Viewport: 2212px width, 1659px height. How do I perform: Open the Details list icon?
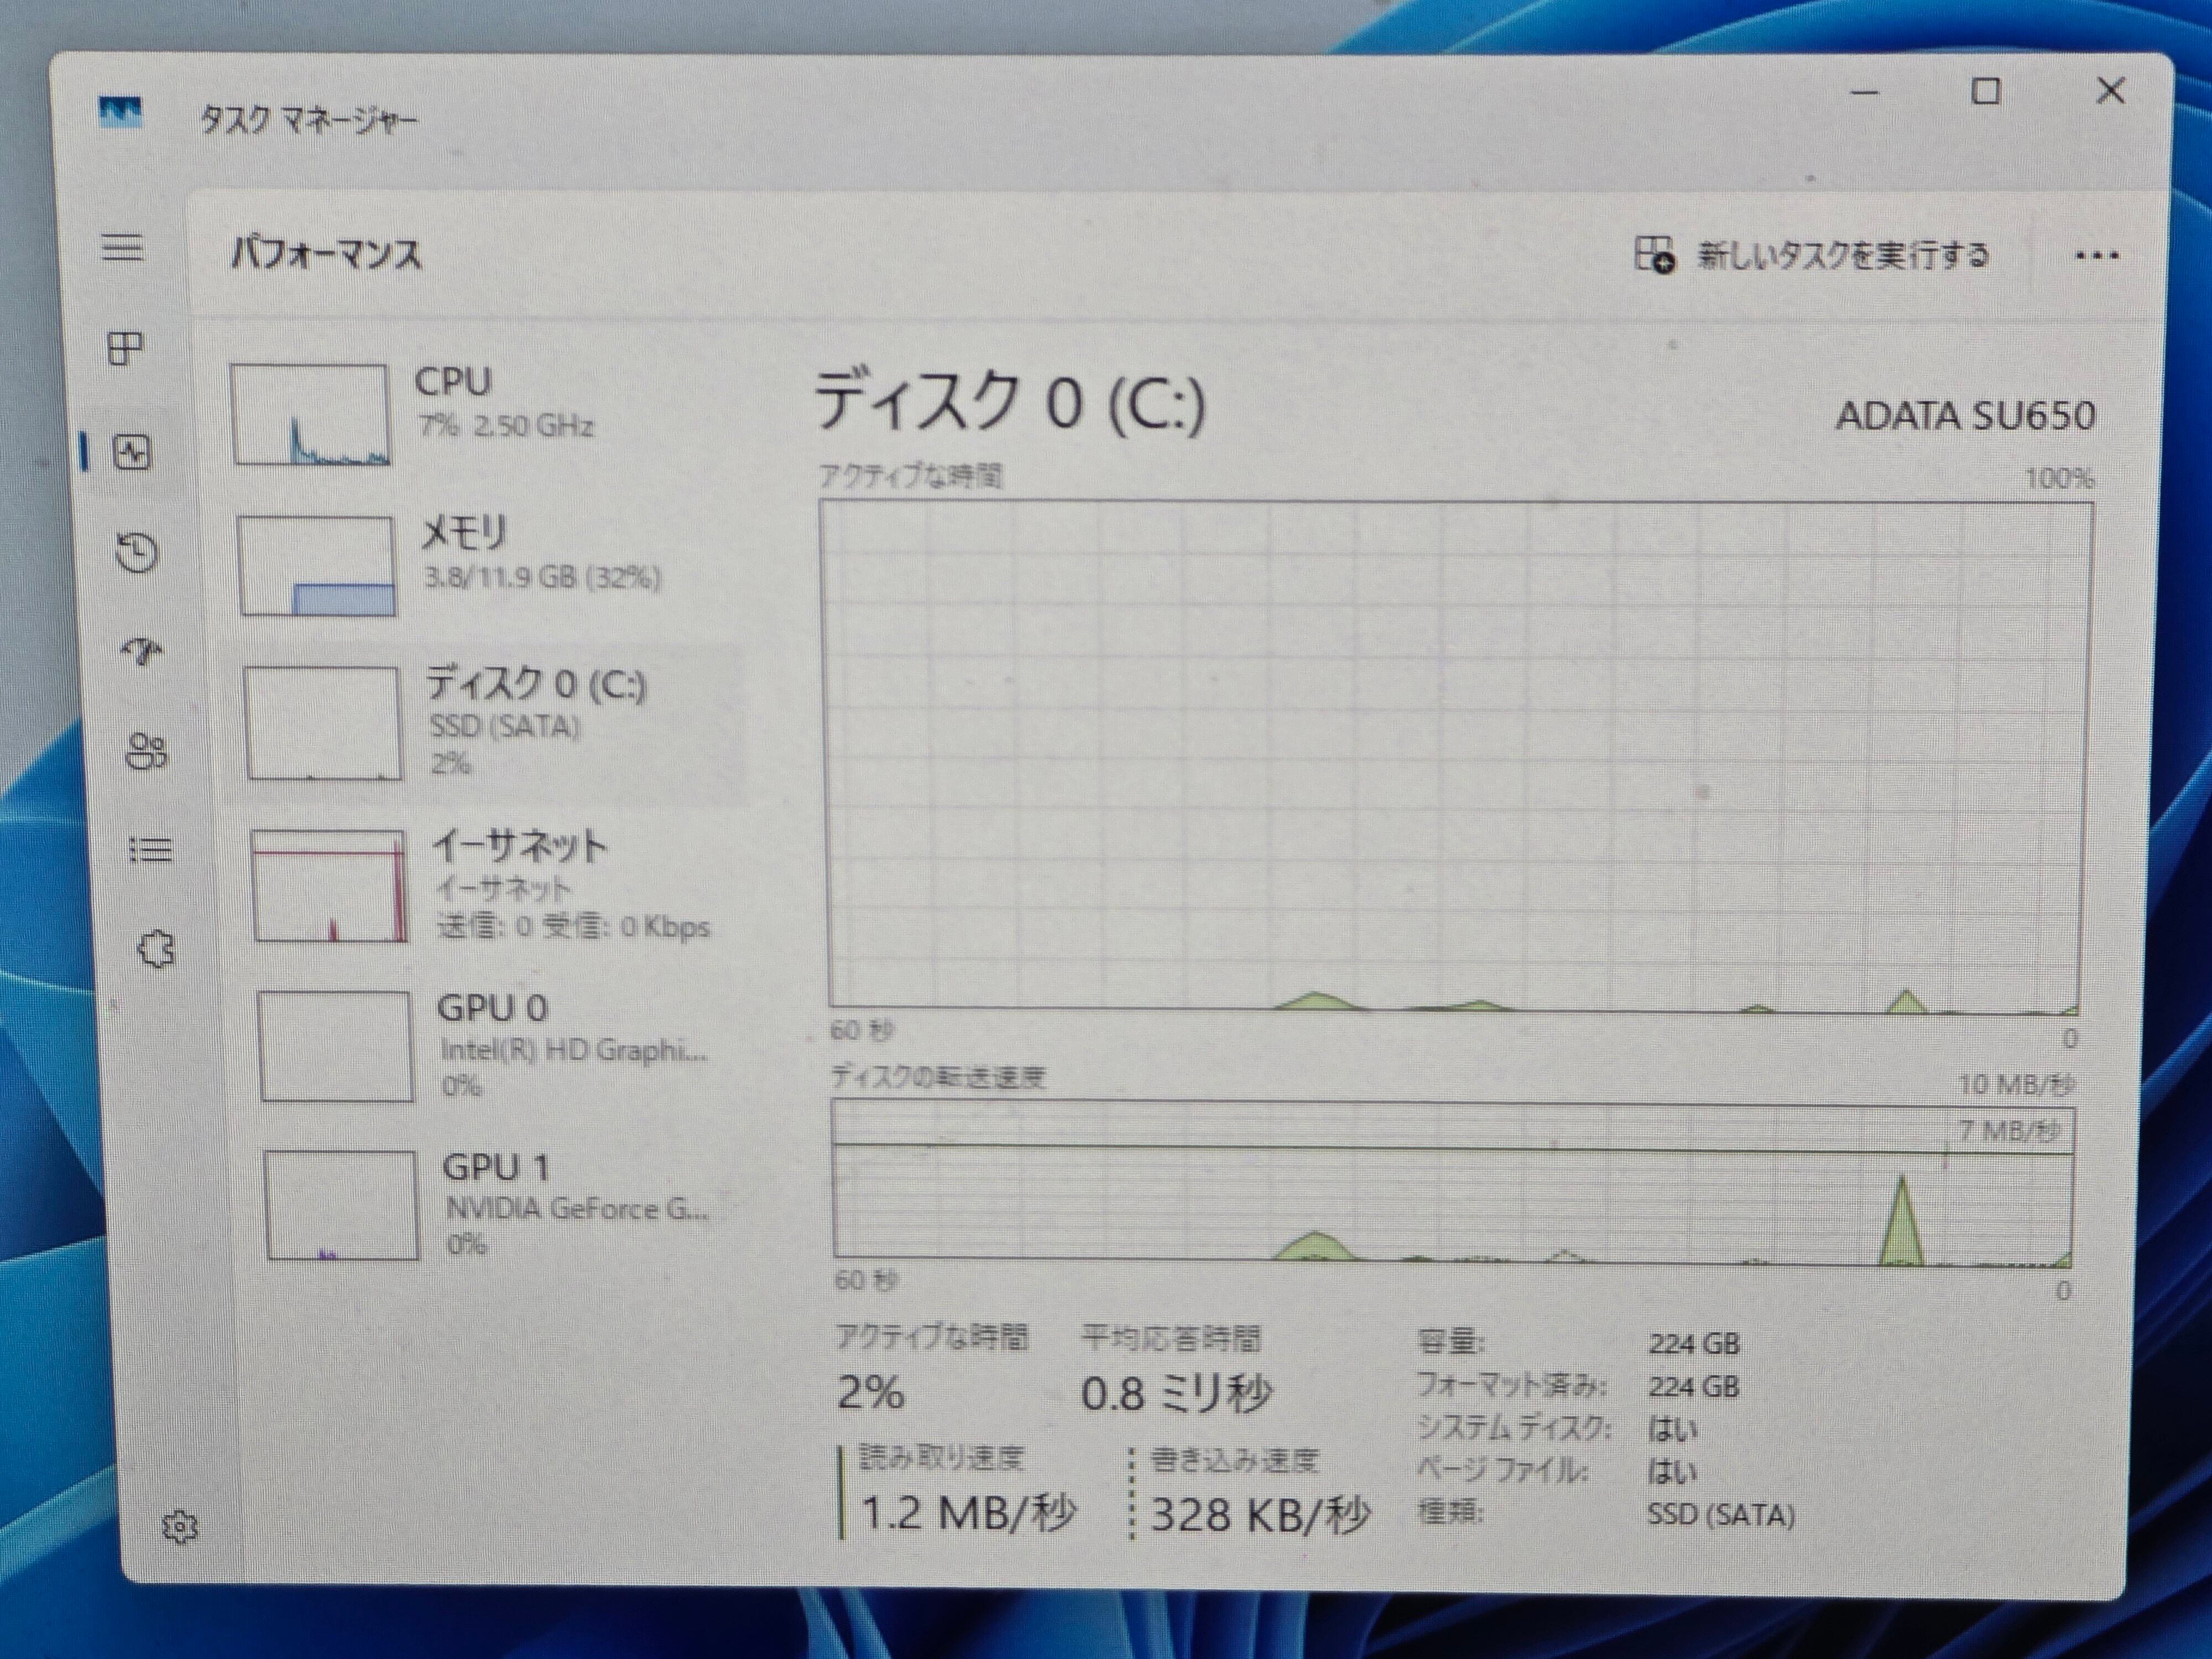(151, 850)
